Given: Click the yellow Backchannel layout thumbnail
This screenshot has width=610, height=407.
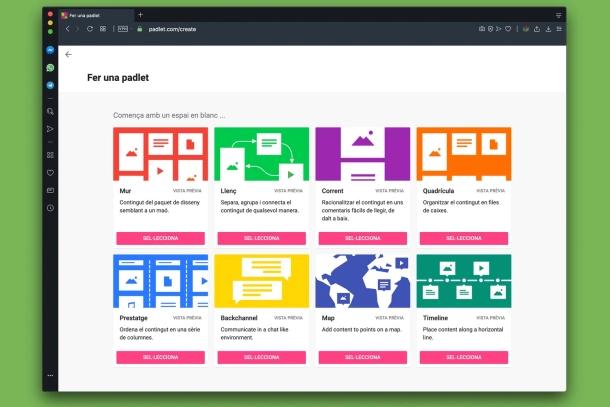Looking at the screenshot, I should (x=262, y=281).
